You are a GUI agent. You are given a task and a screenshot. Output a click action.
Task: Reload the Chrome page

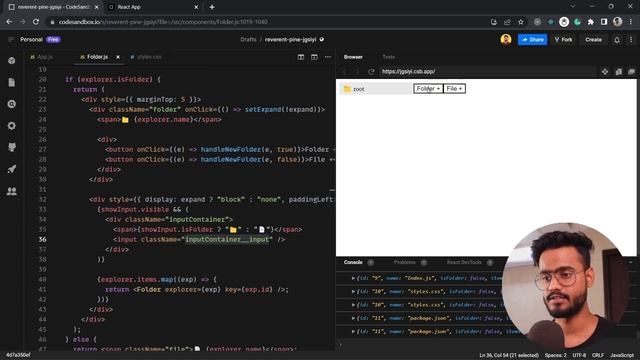(36, 22)
